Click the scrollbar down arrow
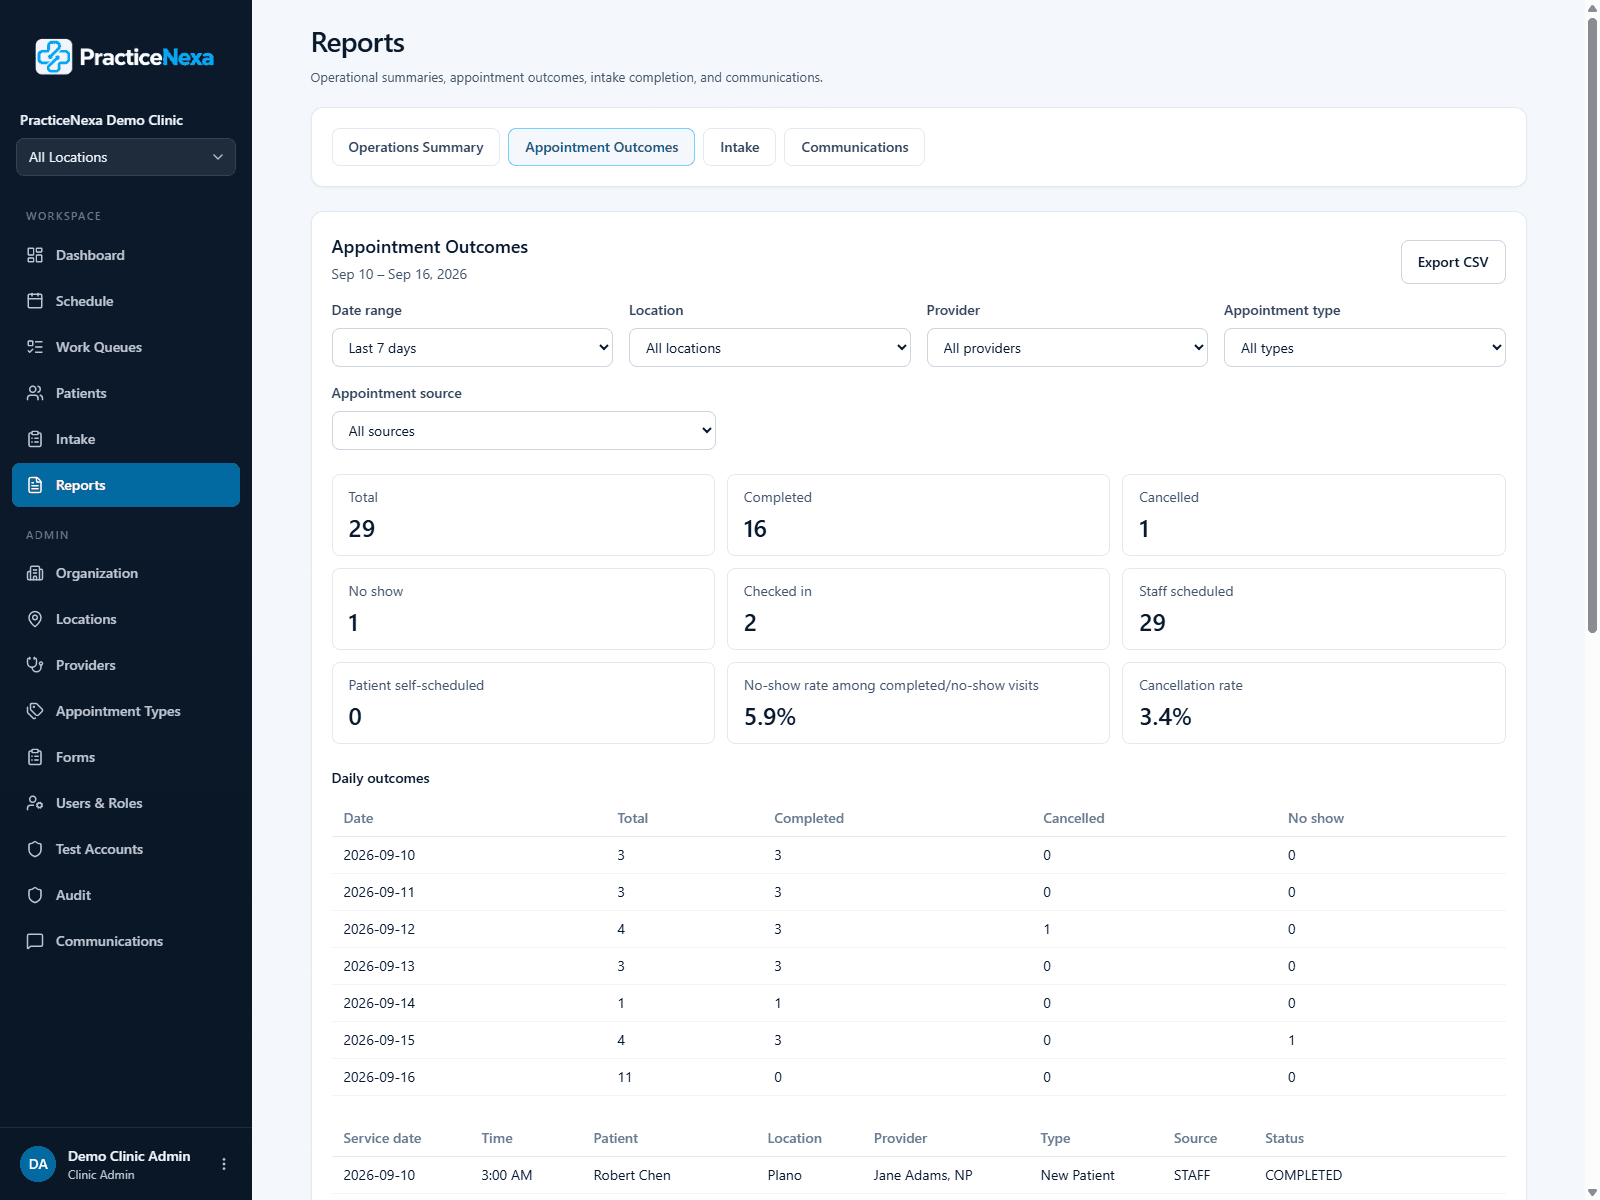Viewport: 1600px width, 1200px height. click(x=1592, y=1192)
